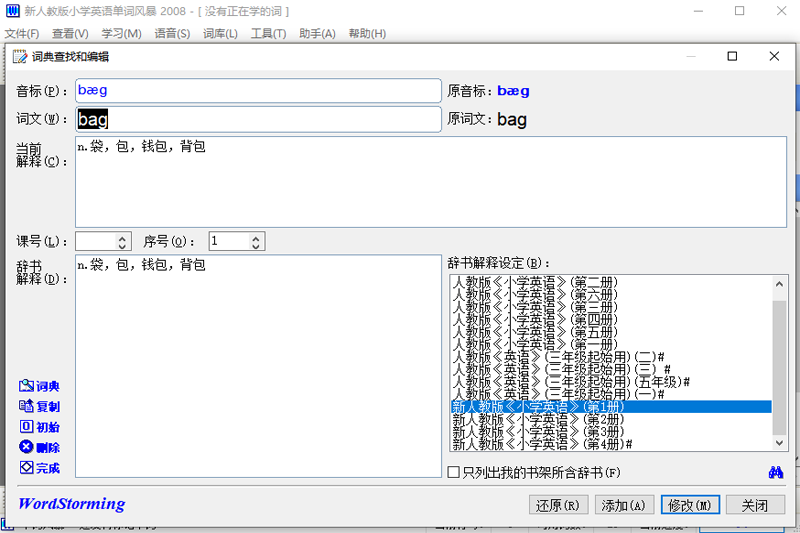Select 新人教版《小学英语》(第2册) entry
The image size is (800, 533).
(x=611, y=419)
